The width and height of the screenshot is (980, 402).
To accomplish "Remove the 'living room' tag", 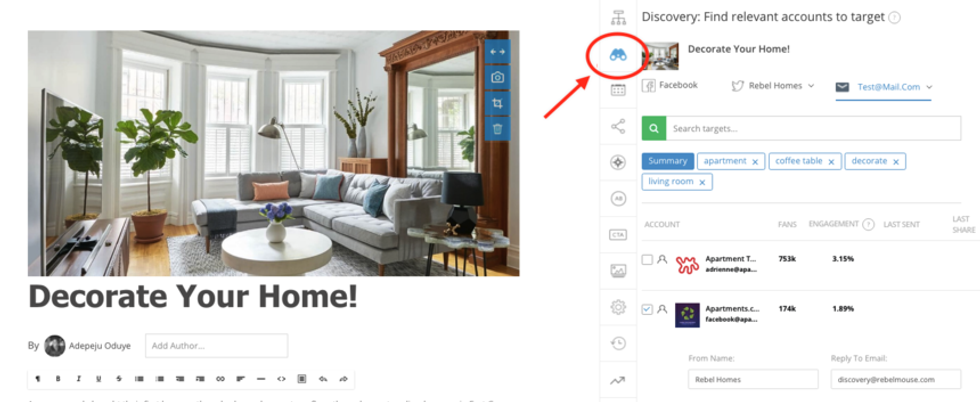I will point(702,182).
